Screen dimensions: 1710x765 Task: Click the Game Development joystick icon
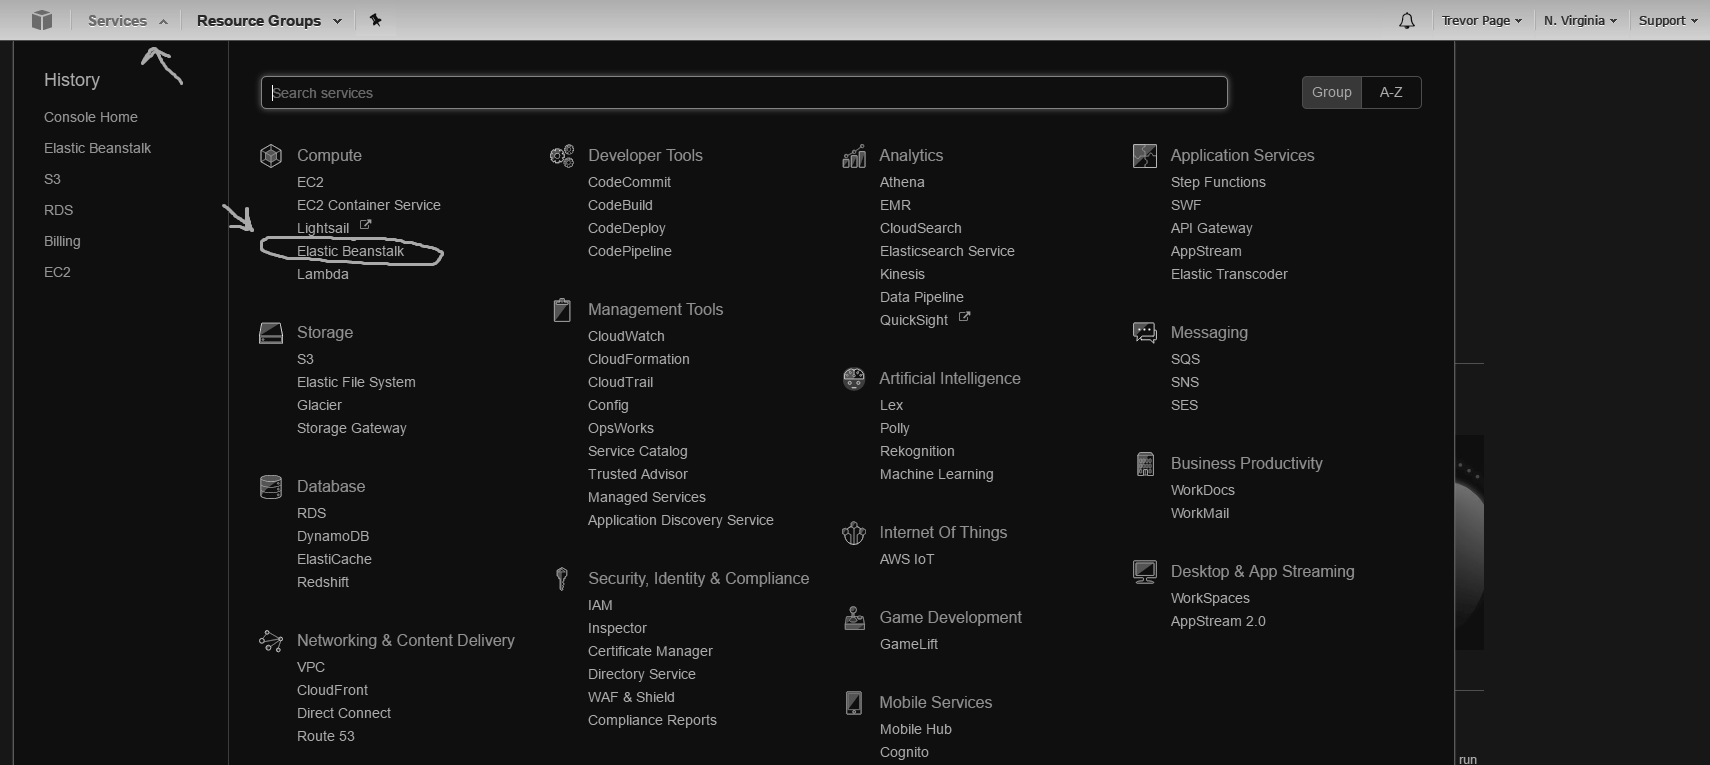[x=854, y=618]
